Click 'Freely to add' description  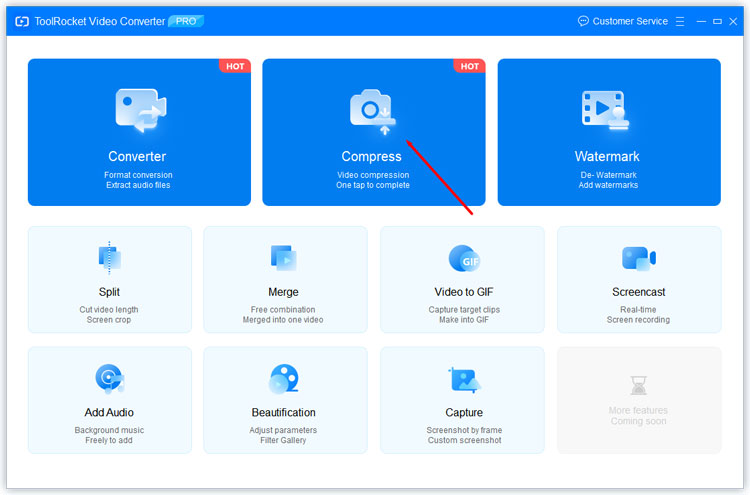pyautogui.click(x=109, y=440)
